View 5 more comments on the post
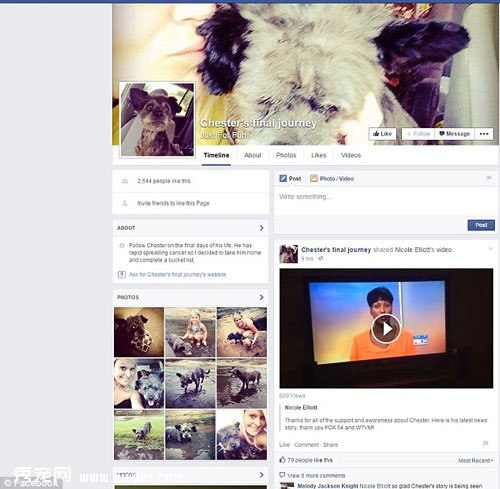500x489 pixels. pyautogui.click(x=316, y=475)
